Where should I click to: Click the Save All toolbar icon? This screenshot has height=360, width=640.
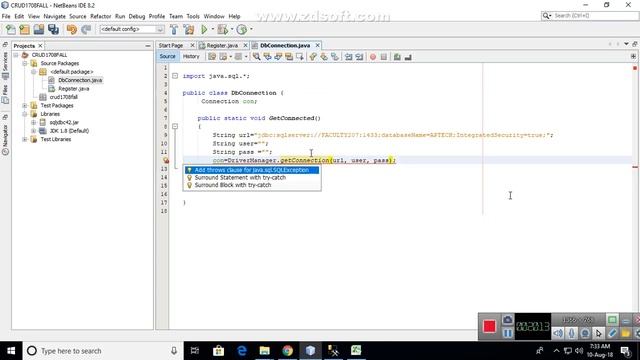pyautogui.click(x=53, y=29)
